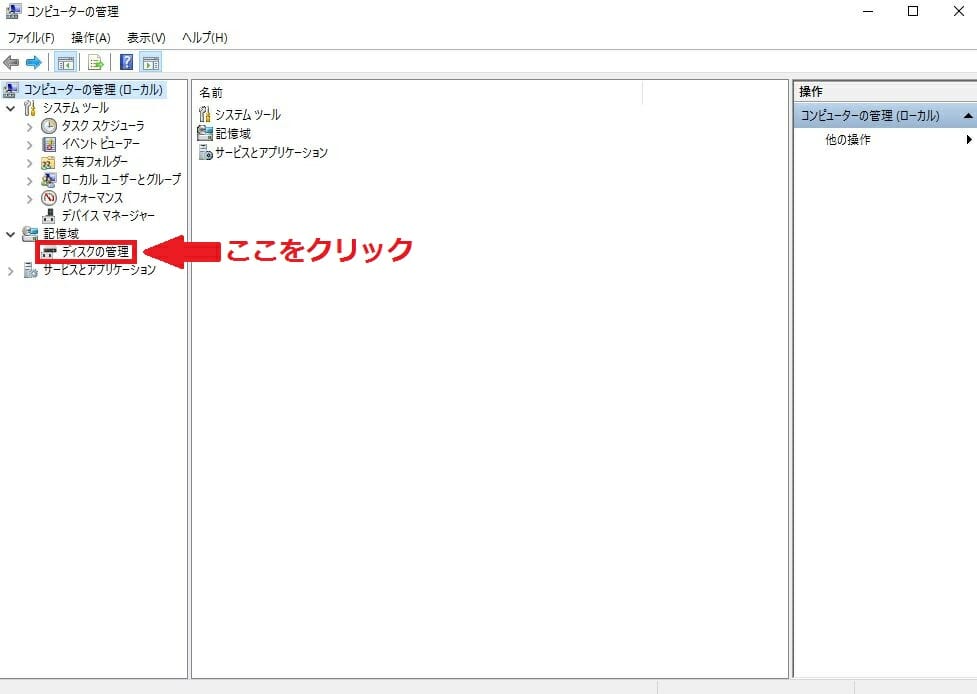Open デバイス マネージャー in the tree
Screen dimensions: 977x694
[108, 216]
